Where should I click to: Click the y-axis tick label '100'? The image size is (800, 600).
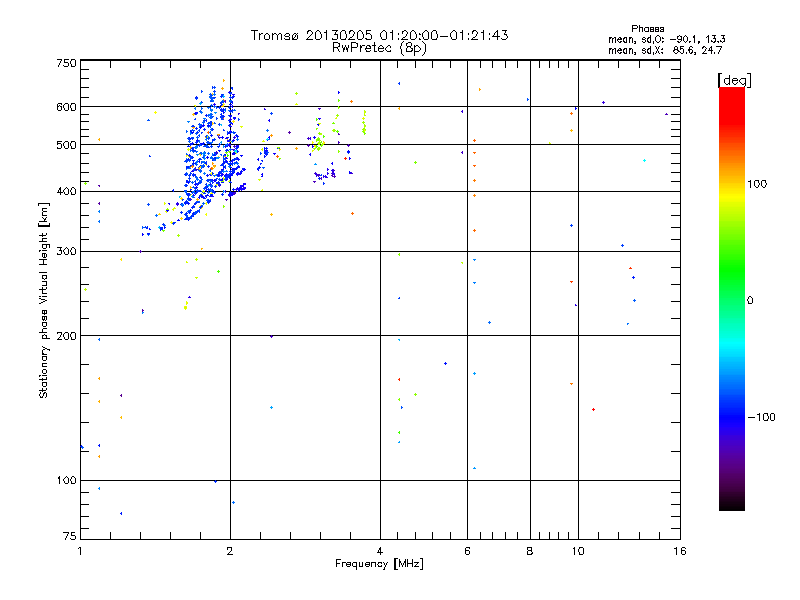point(66,481)
